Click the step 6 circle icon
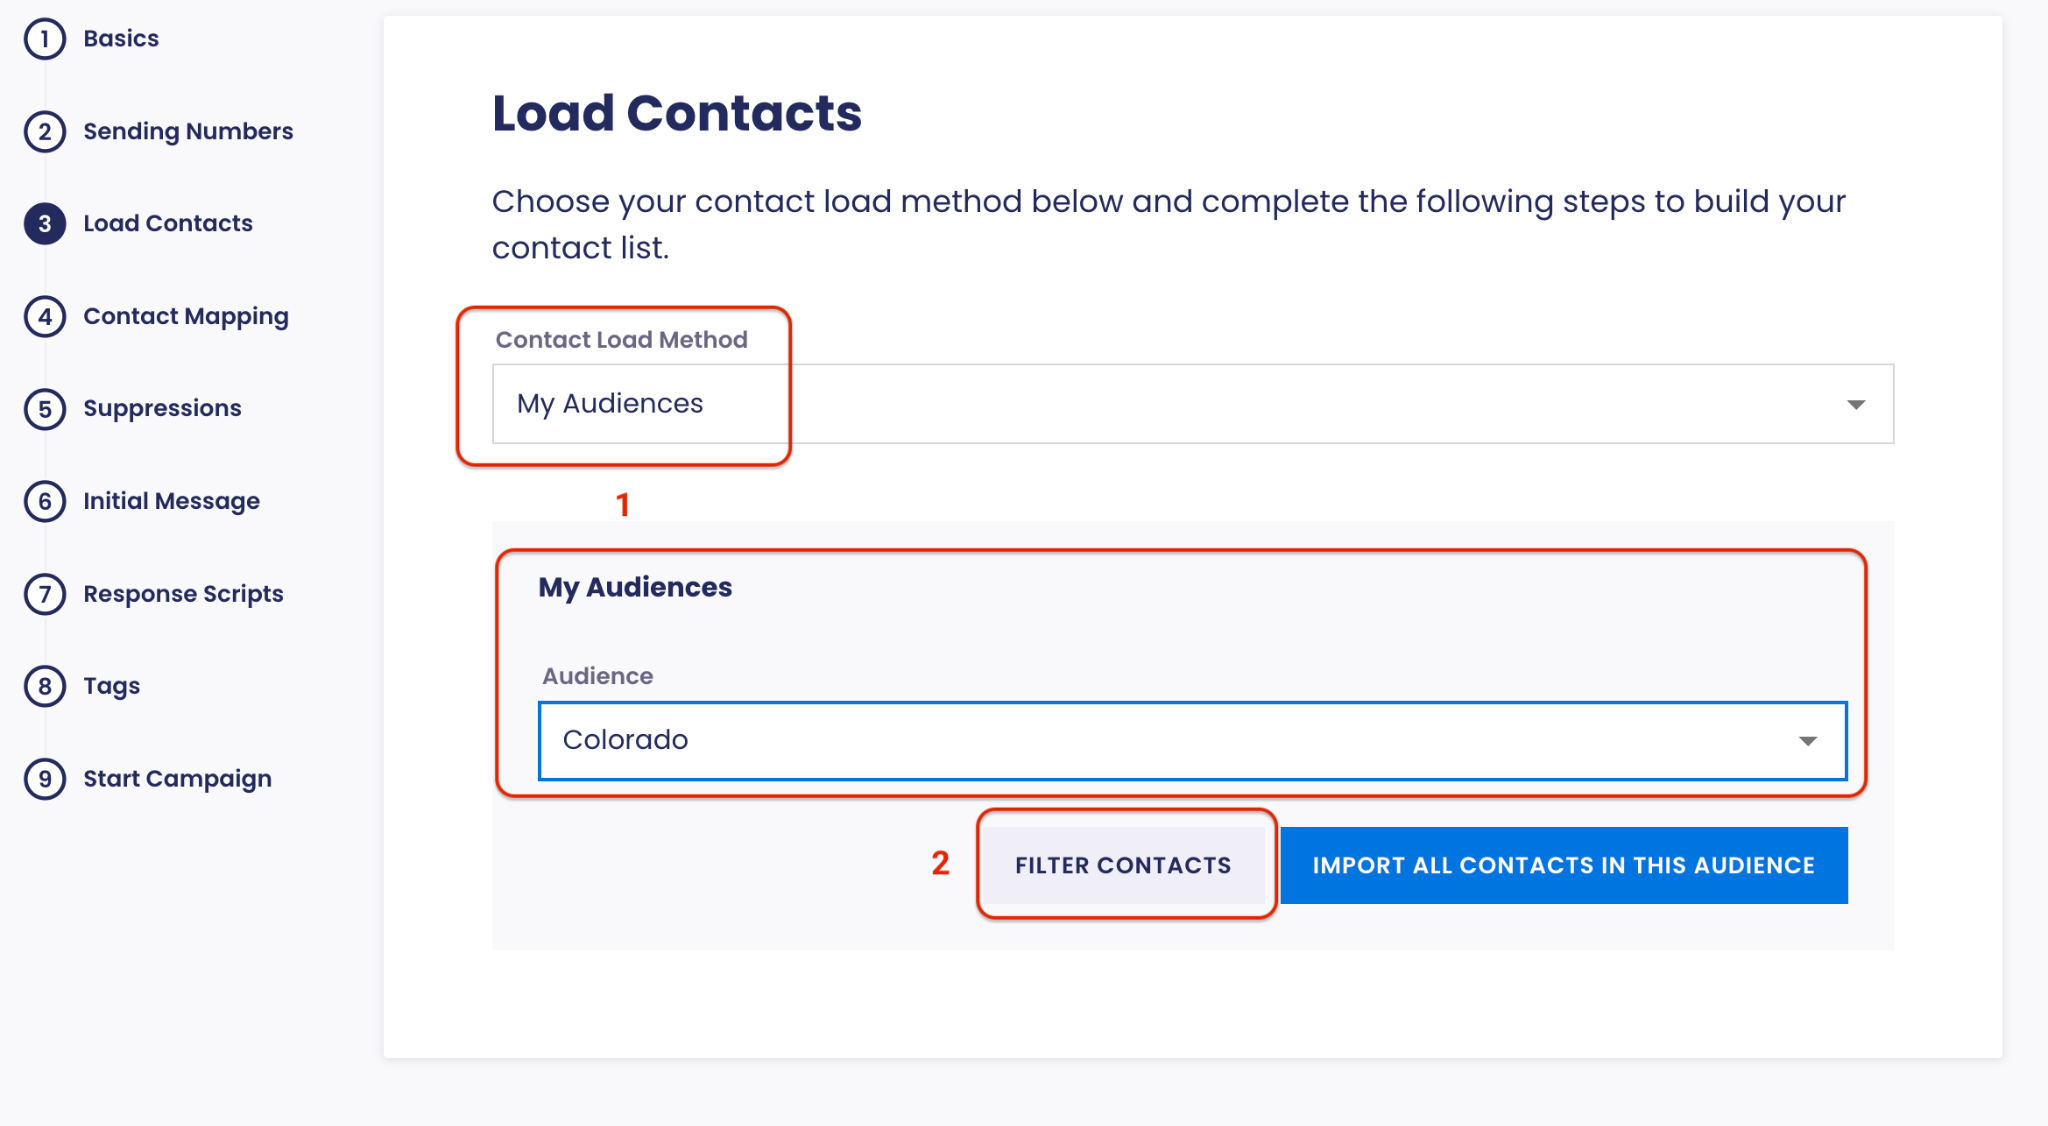 pyautogui.click(x=45, y=502)
